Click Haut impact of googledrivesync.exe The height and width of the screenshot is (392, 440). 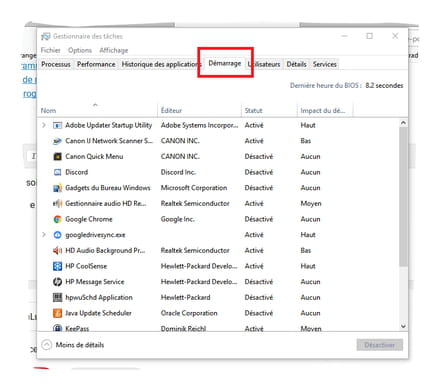coord(308,235)
